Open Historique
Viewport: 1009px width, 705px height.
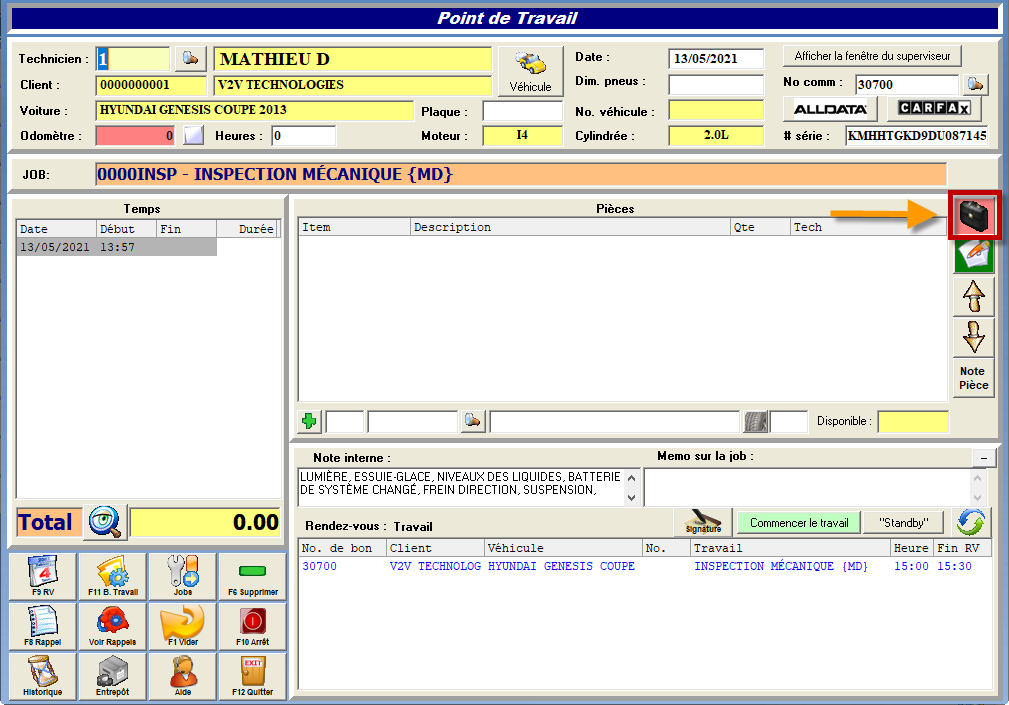tap(43, 677)
